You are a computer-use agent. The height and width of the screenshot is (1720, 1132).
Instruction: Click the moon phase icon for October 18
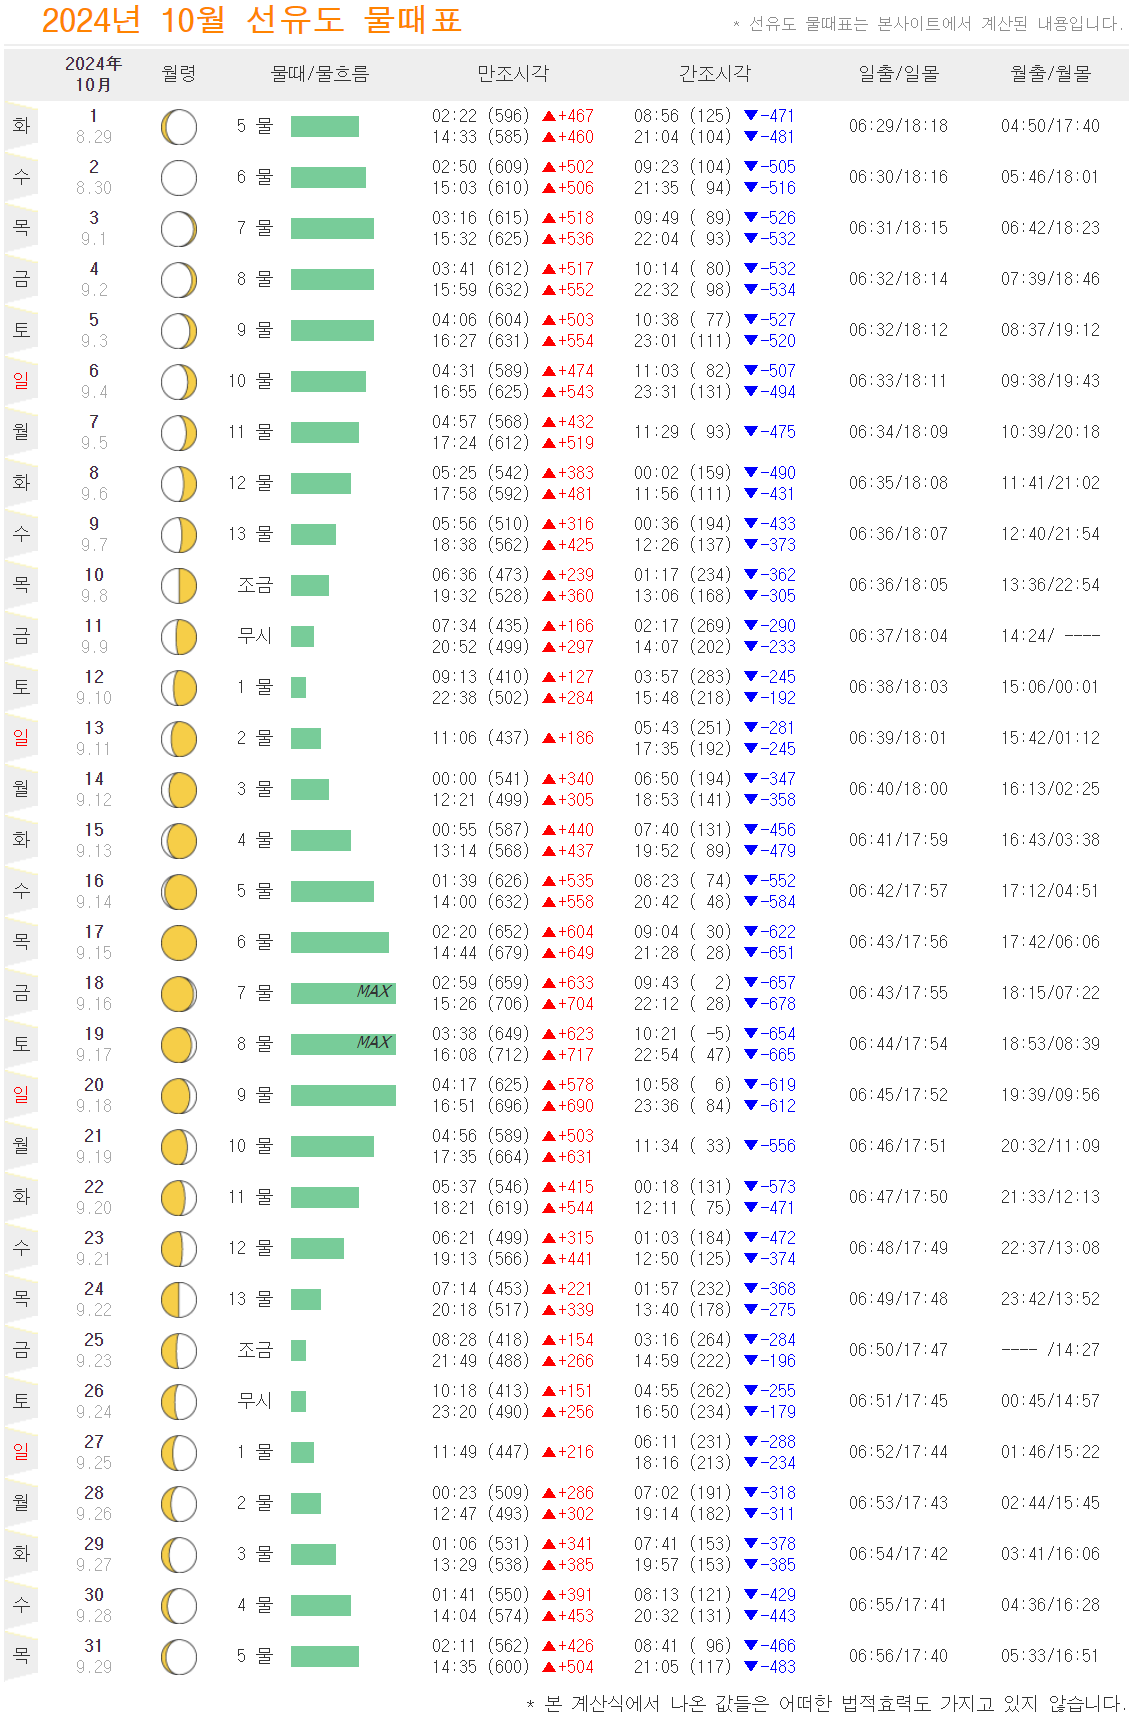point(179,994)
